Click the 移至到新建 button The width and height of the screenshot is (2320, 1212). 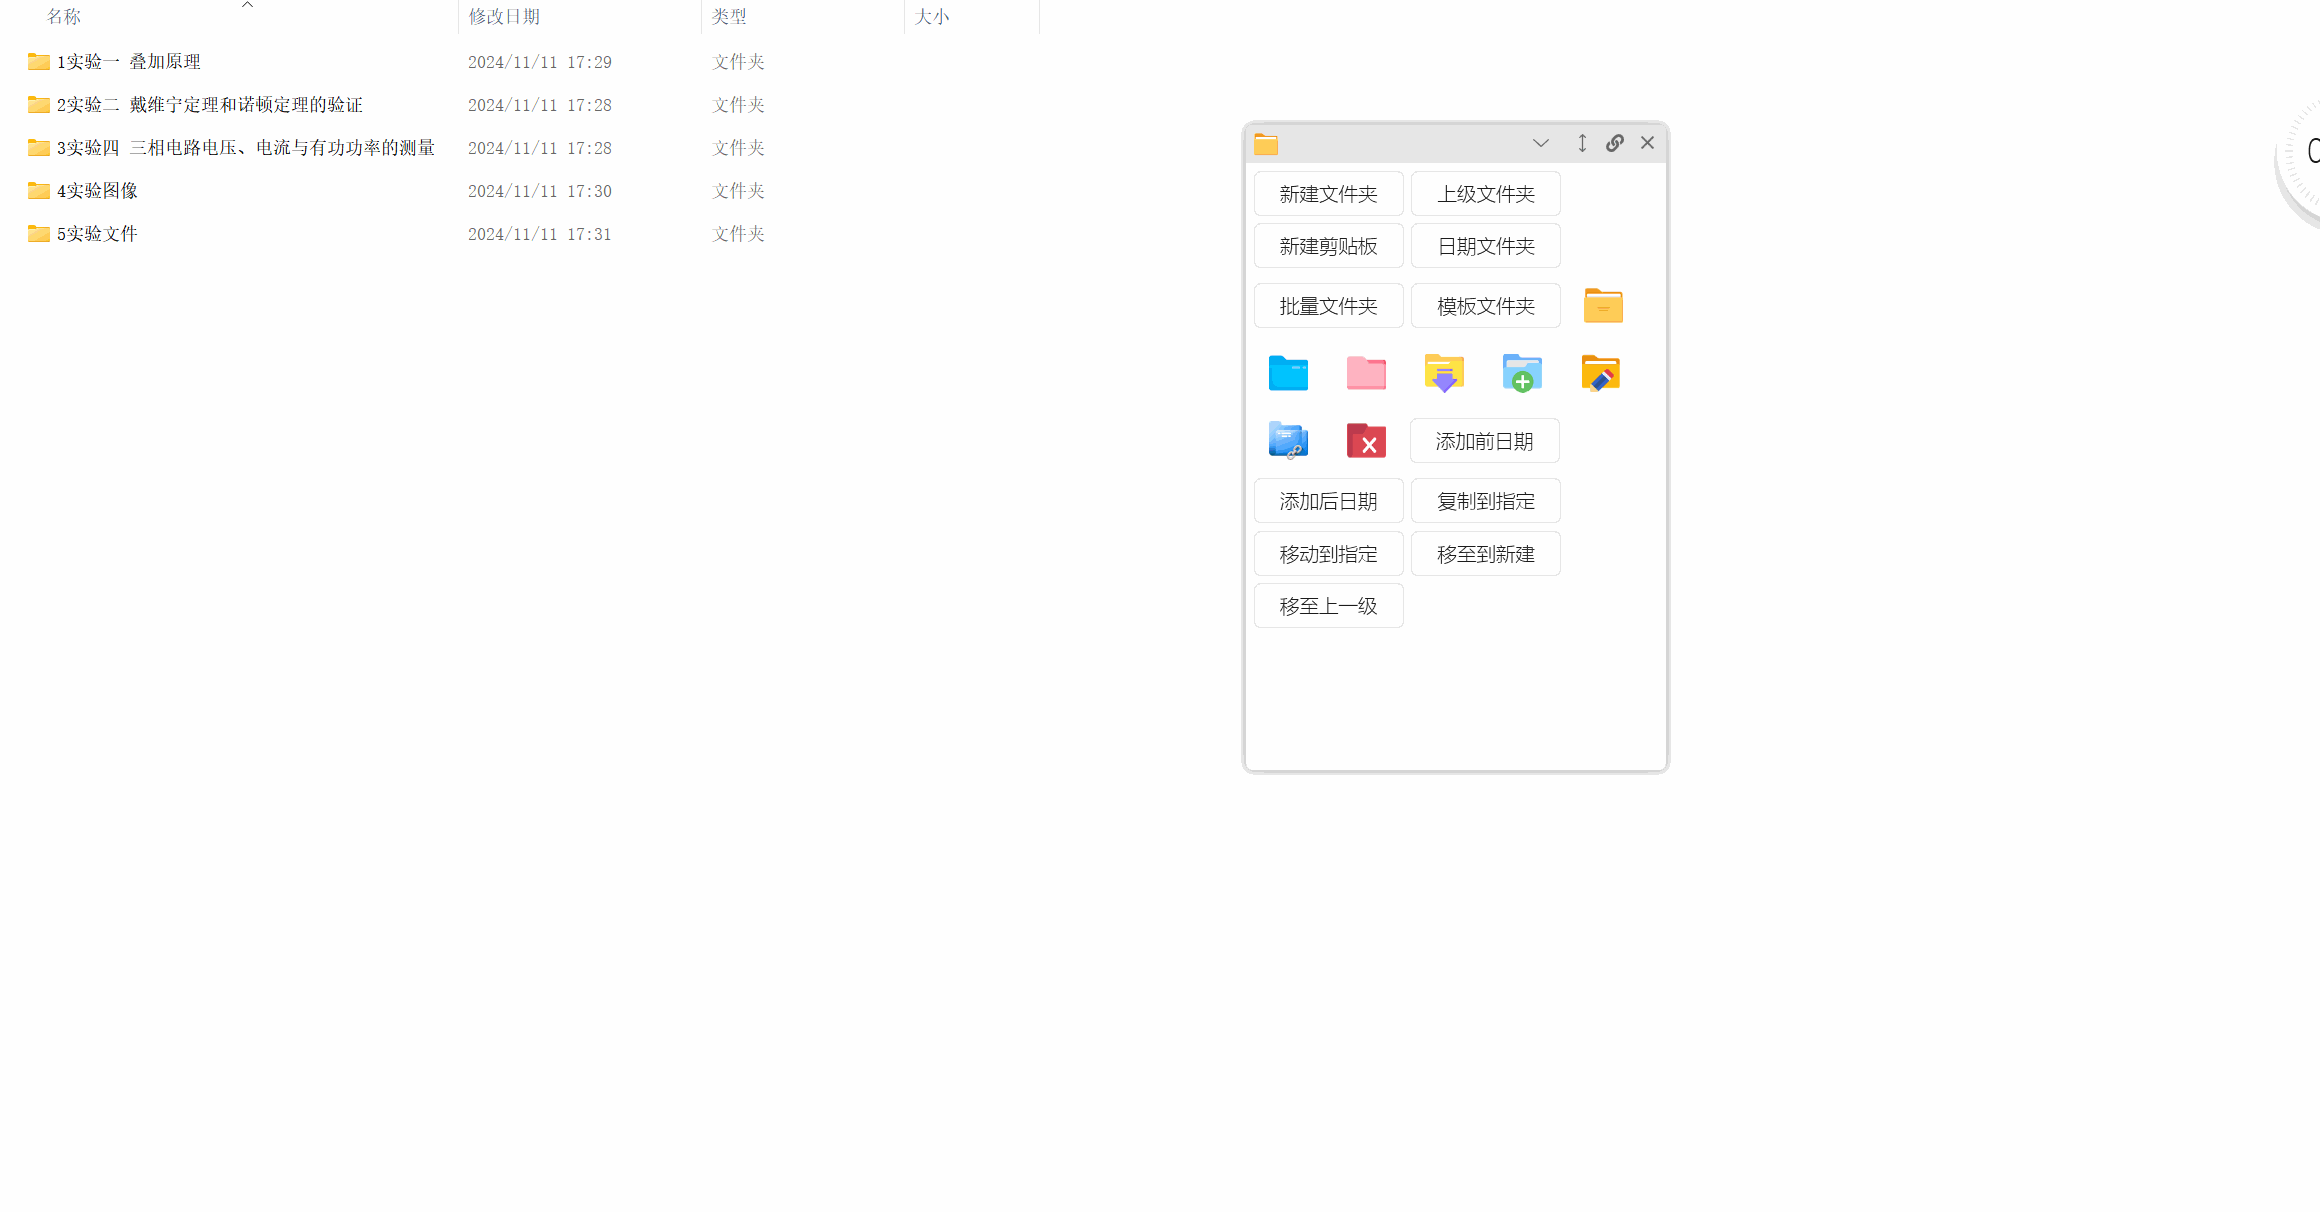pyautogui.click(x=1486, y=554)
